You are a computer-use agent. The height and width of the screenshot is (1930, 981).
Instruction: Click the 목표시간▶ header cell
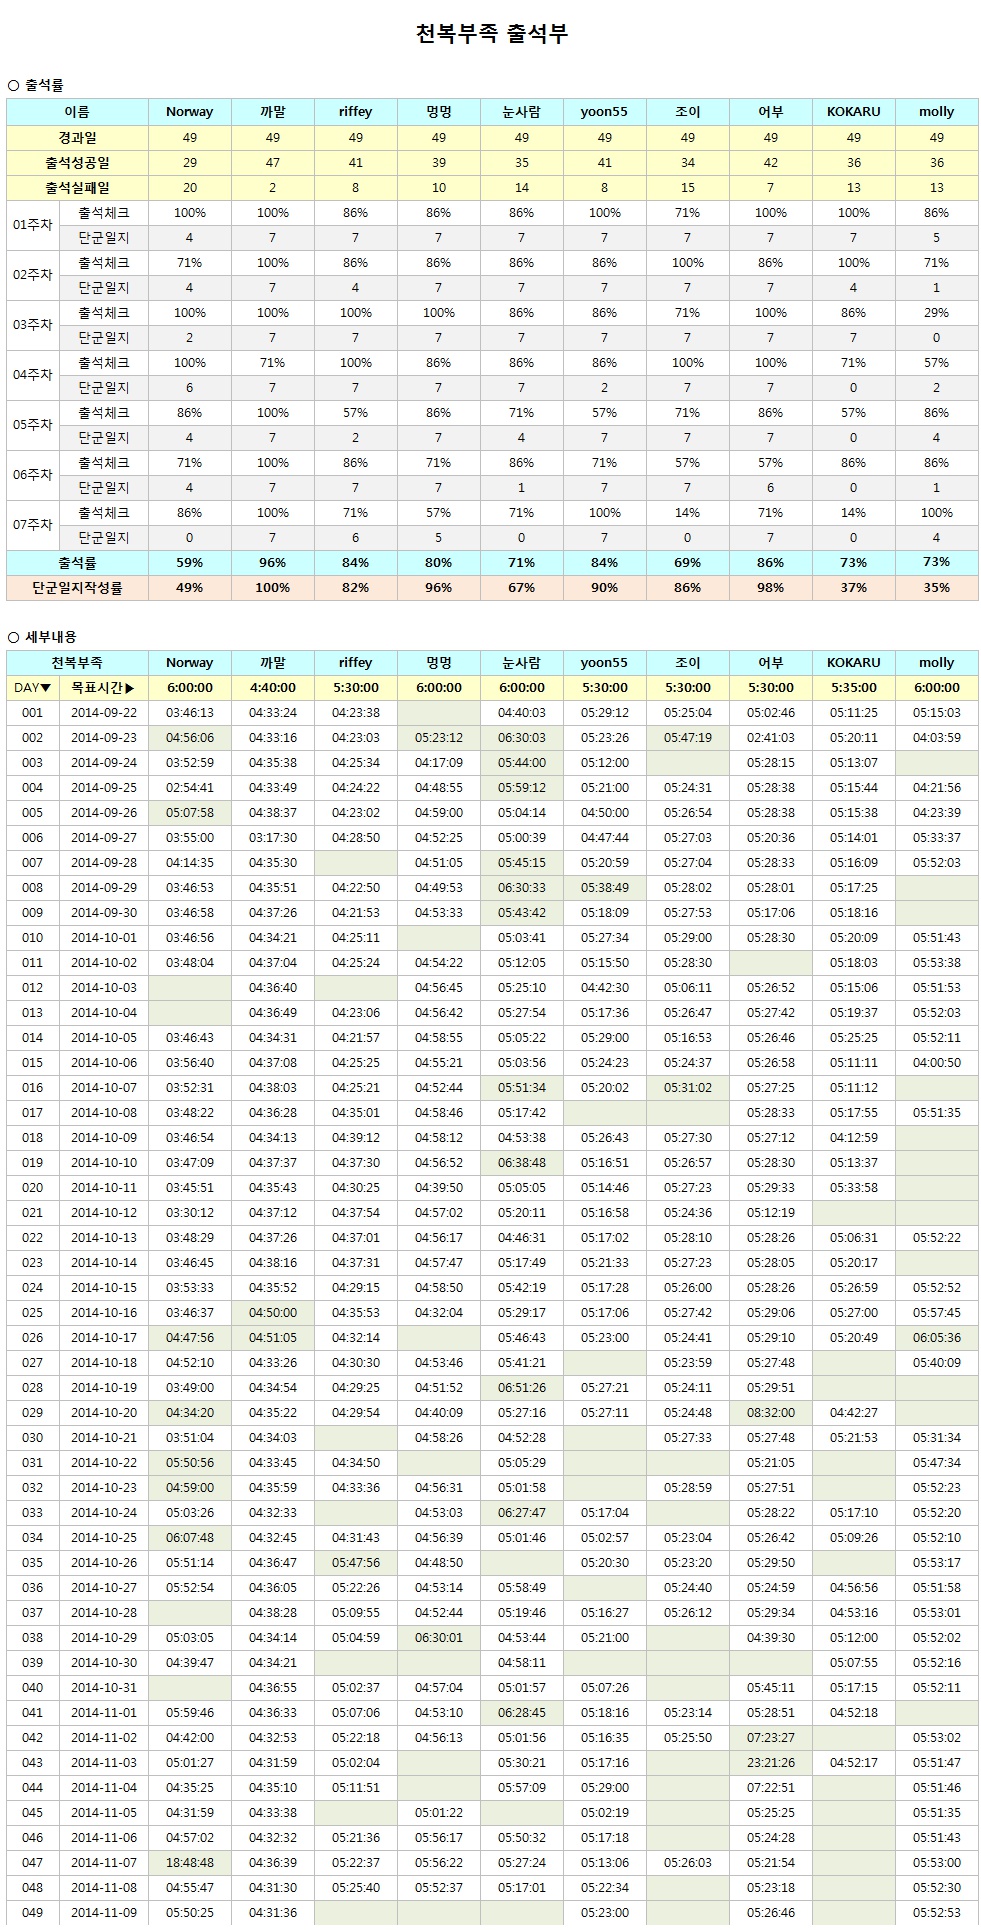click(x=104, y=688)
